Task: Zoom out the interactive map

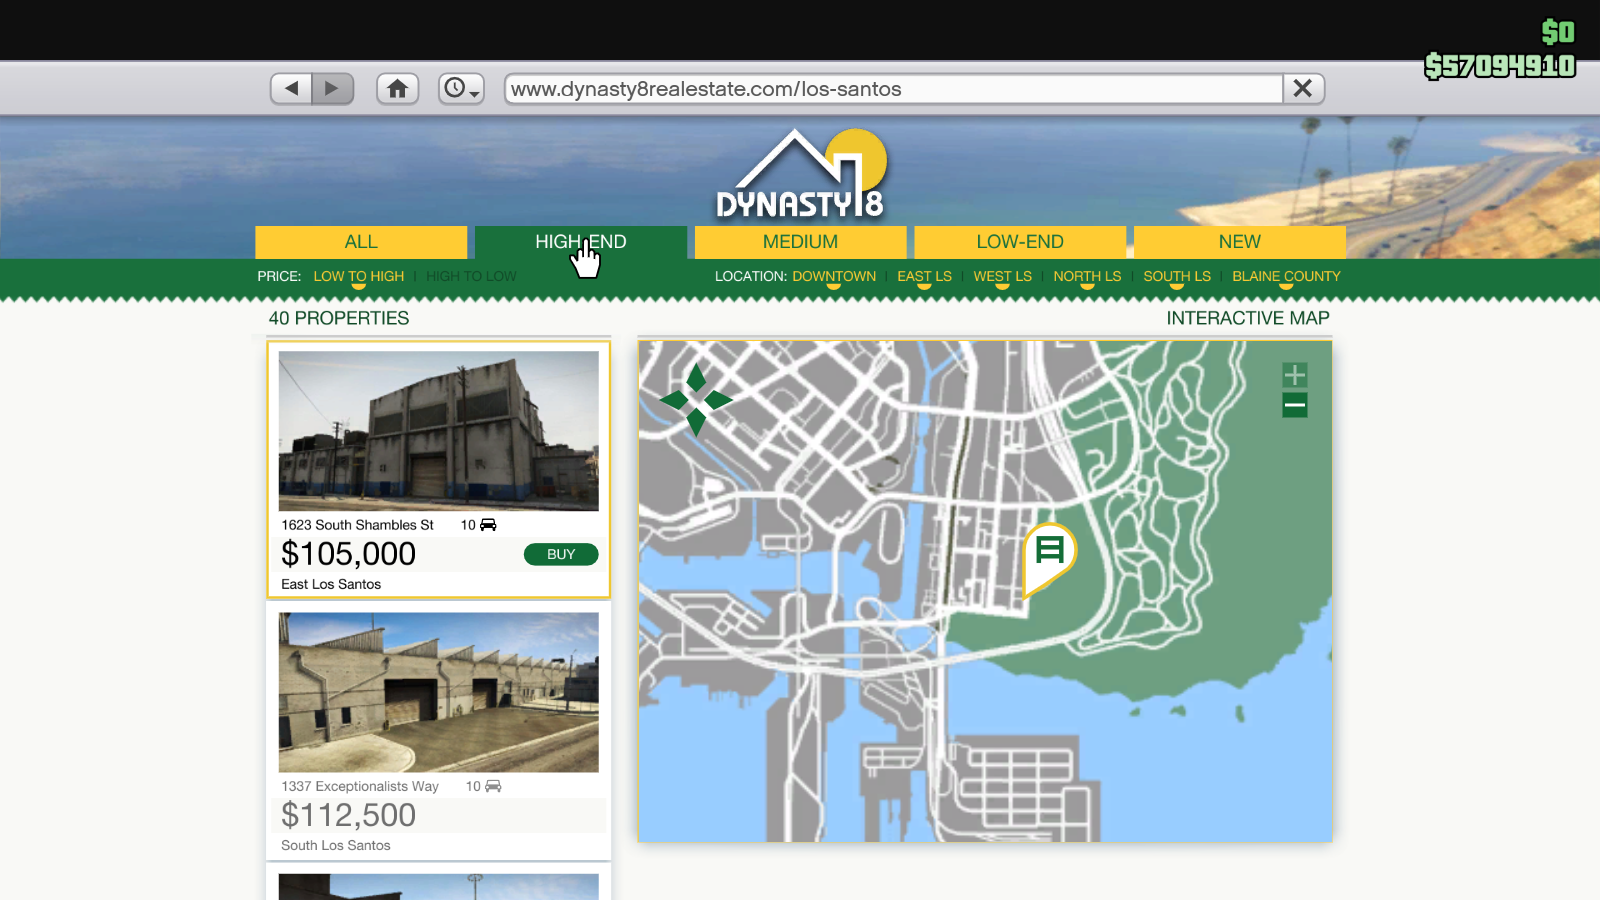Action: [1295, 405]
